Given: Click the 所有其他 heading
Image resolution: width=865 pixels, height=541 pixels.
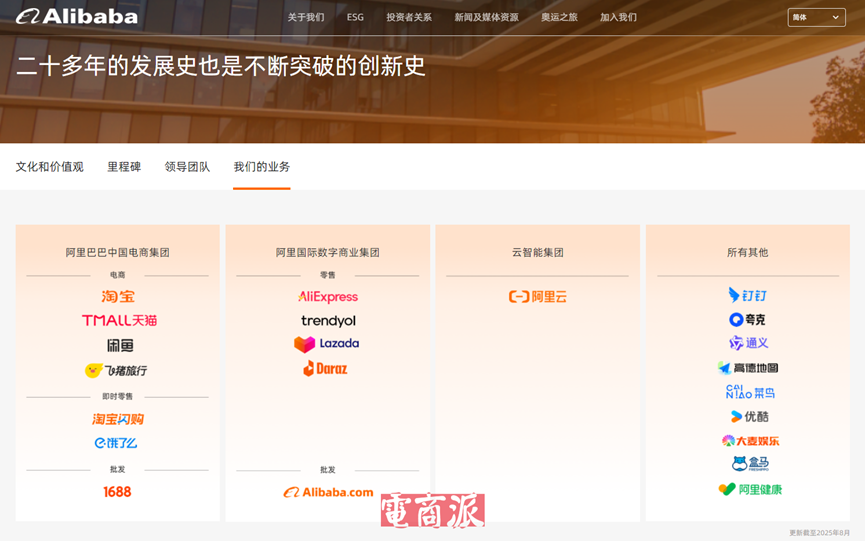Looking at the screenshot, I should coord(747,253).
